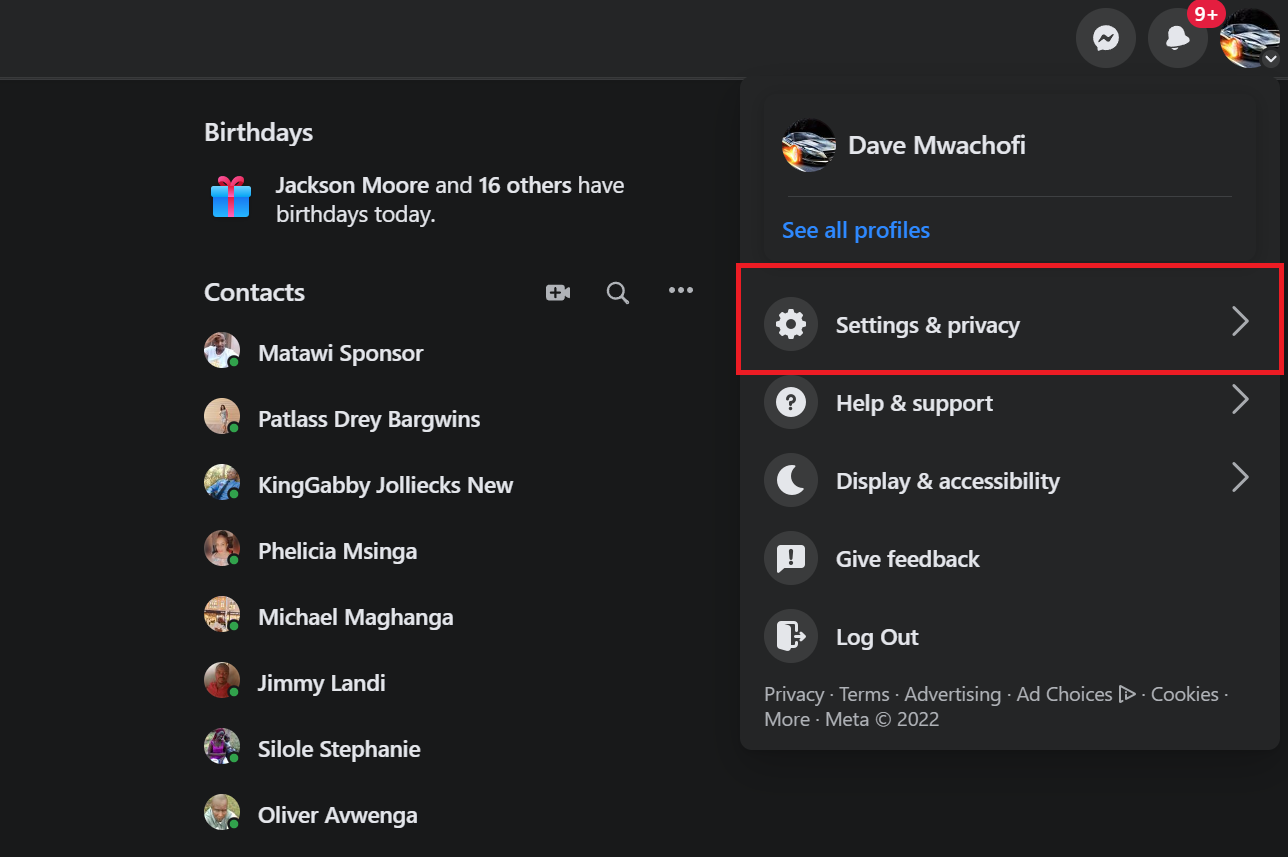Select Display & accessibility menu item
Viewport: 1288px width, 857px height.
pyautogui.click(x=1010, y=481)
